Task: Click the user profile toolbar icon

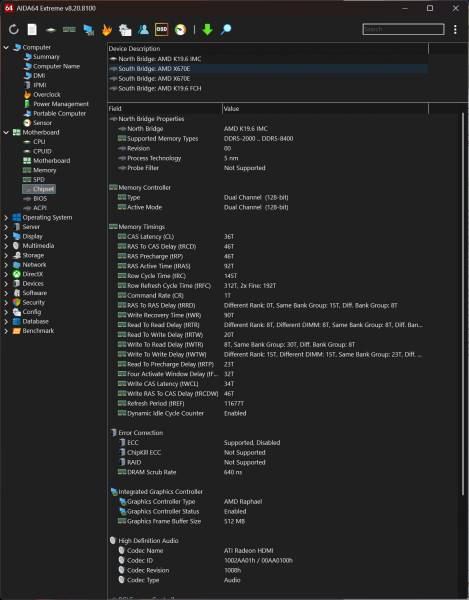Action: (143, 29)
